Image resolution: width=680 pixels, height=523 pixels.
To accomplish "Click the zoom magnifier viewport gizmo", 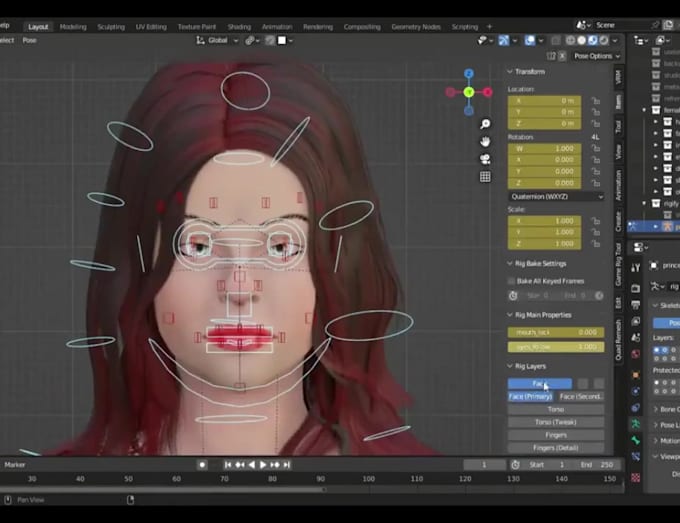I will (x=485, y=124).
